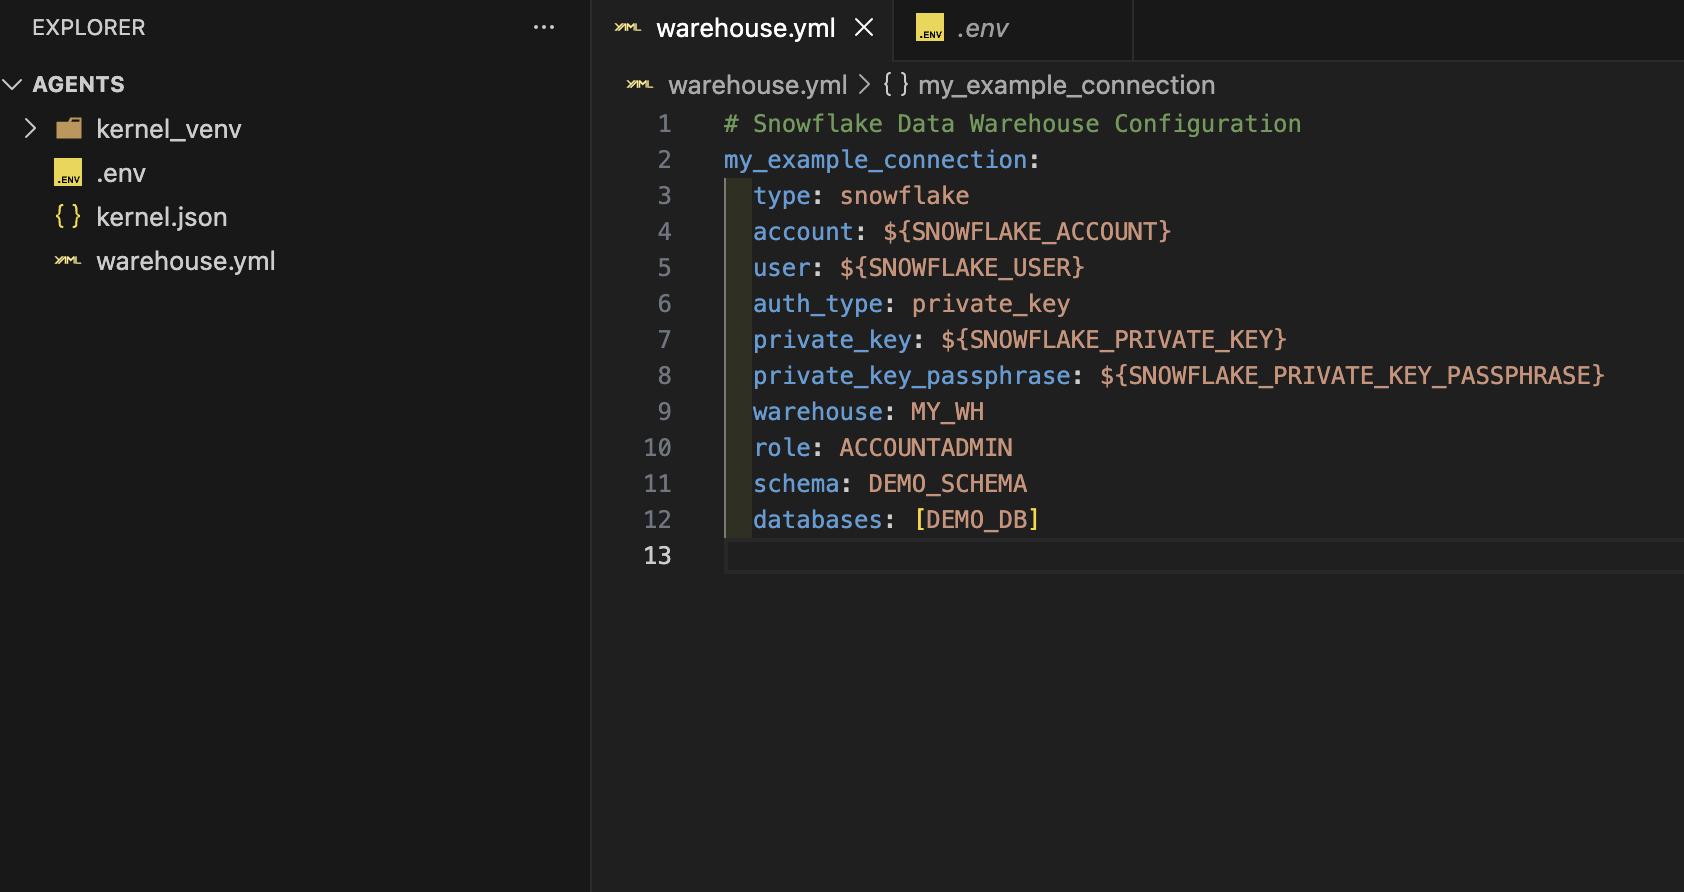The width and height of the screenshot is (1684, 892).
Task: Place cursor on empty line 13
Action: point(1000,556)
